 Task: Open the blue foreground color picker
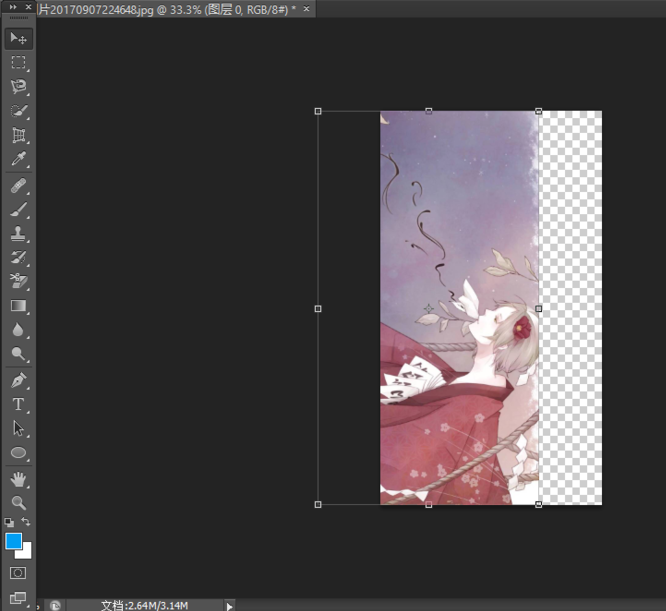coord(13,541)
